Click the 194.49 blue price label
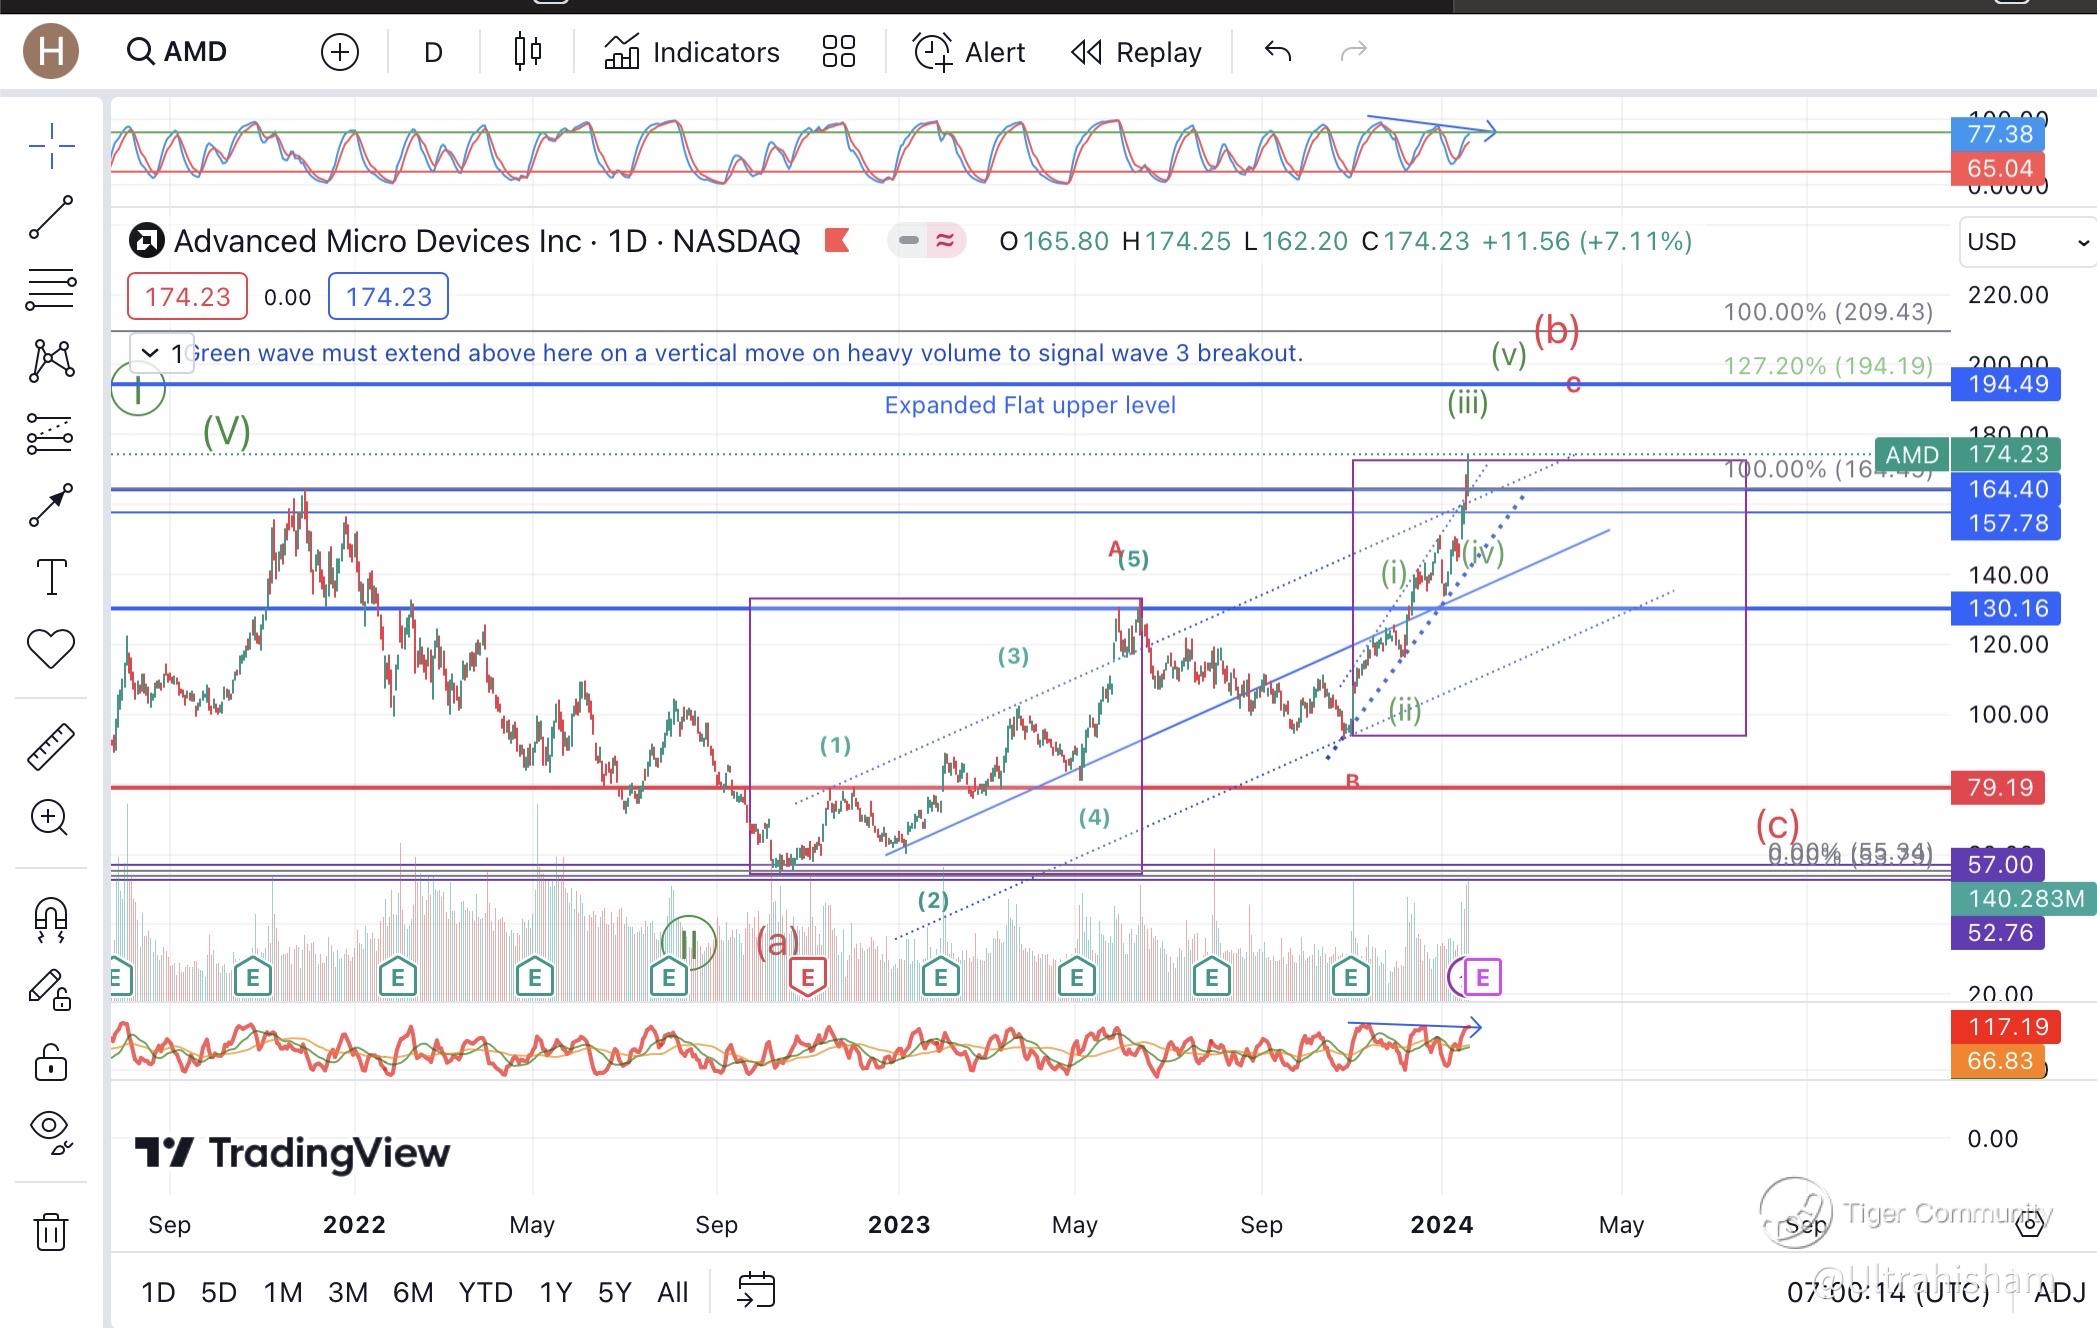Viewport: 2097px width, 1328px height. (x=2006, y=384)
